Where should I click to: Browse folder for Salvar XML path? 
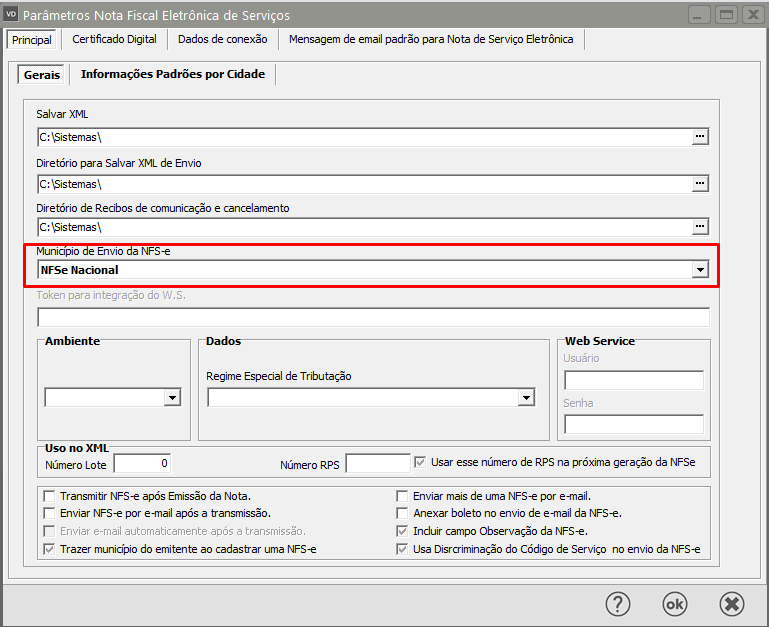pyautogui.click(x=700, y=136)
